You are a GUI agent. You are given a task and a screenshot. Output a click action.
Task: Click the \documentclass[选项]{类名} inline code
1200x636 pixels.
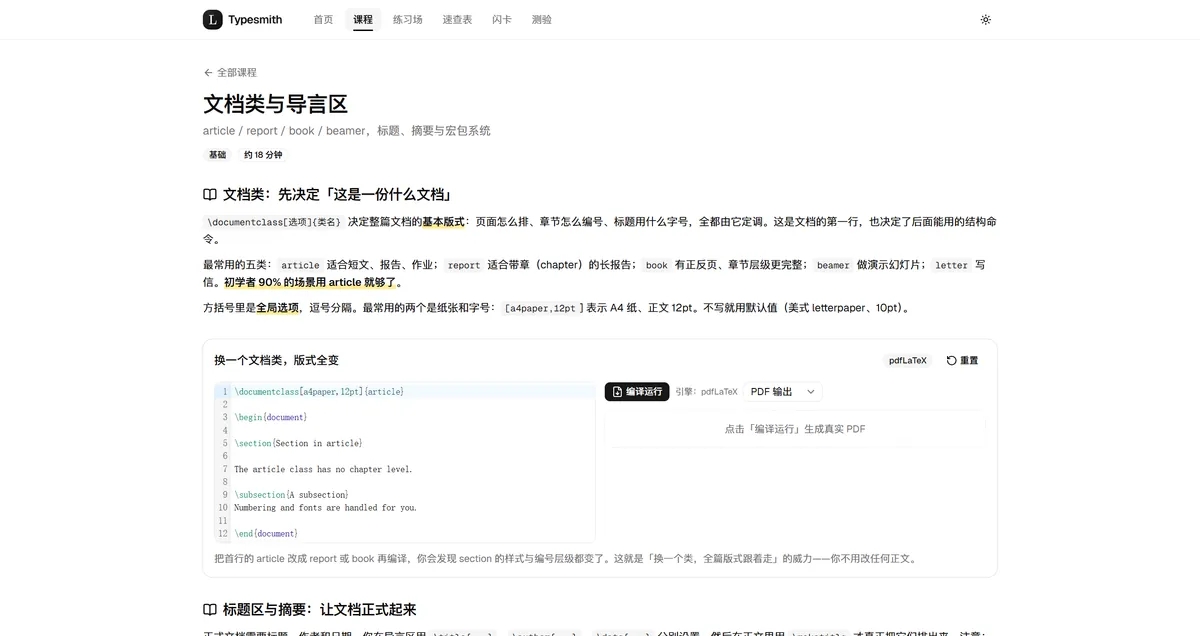pyautogui.click(x=273, y=222)
